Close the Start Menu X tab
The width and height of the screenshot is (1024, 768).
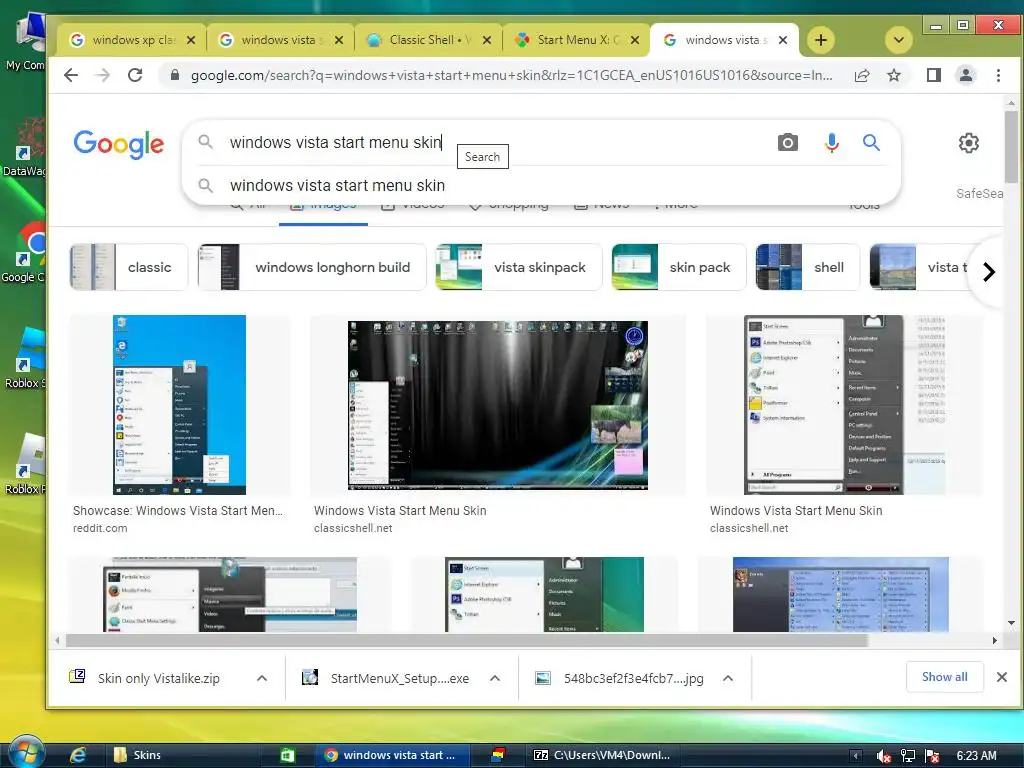click(634, 40)
